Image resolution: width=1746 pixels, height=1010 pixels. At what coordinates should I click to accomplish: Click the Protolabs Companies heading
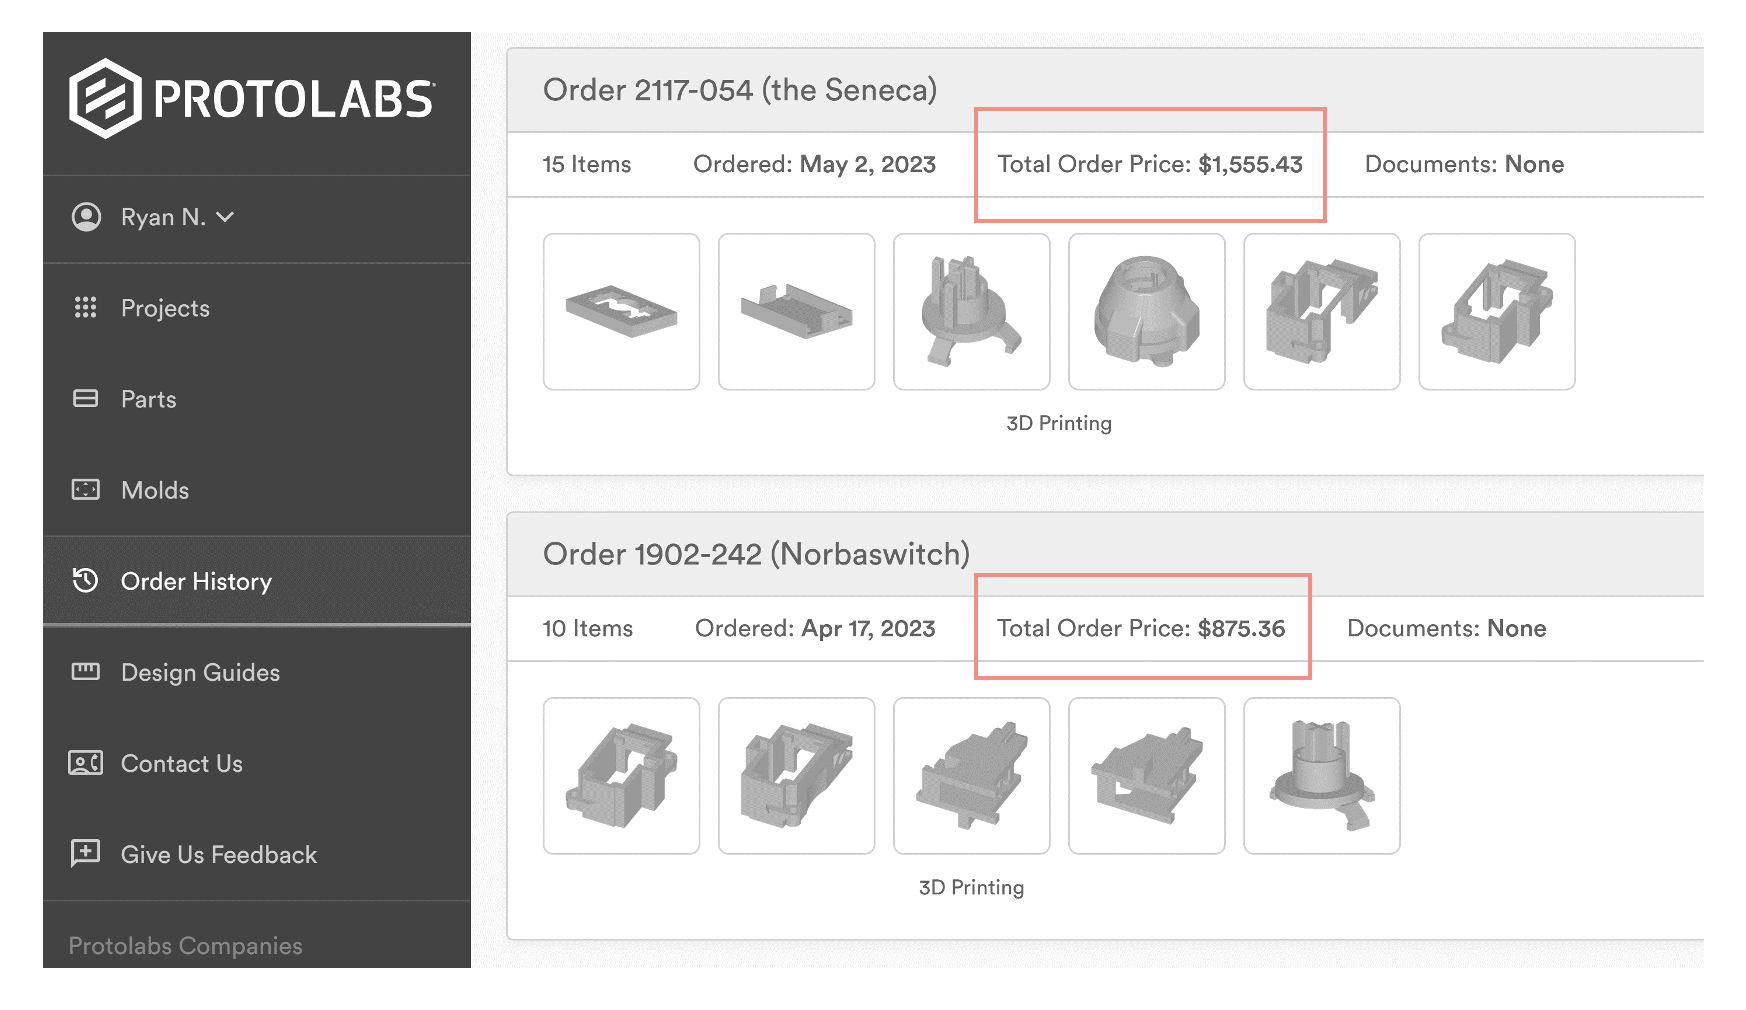tap(185, 946)
